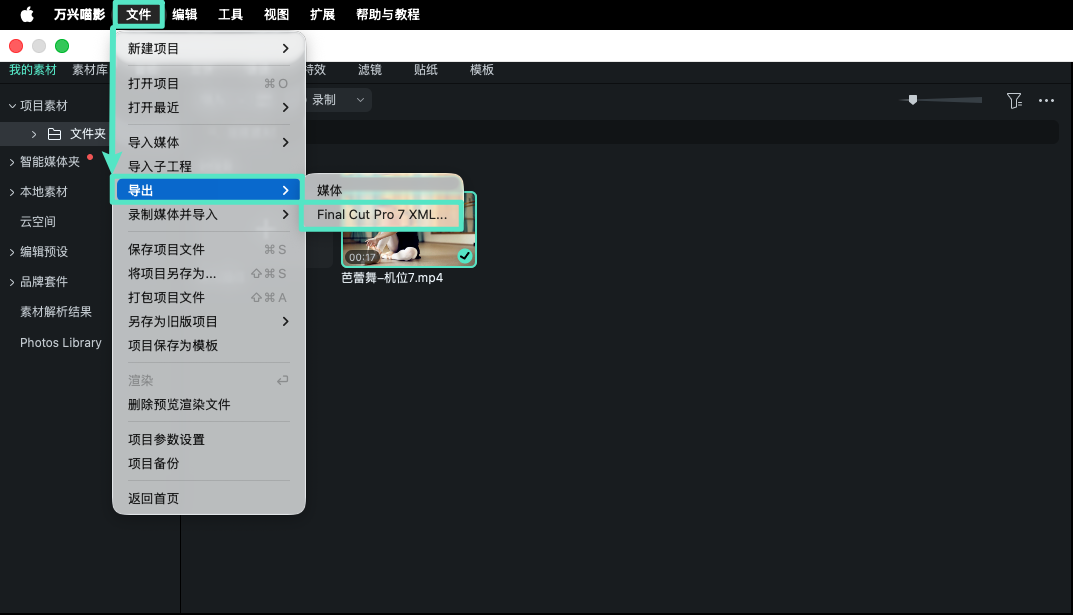
Task: Switch to the 滤镜 tab
Action: [x=370, y=70]
